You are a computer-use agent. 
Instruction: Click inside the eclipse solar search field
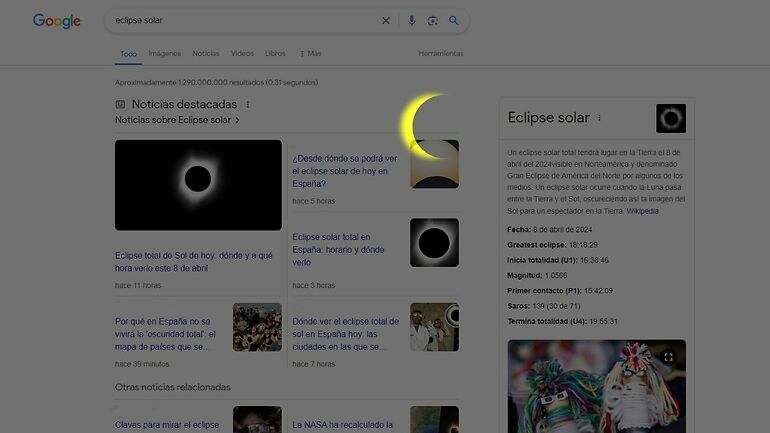tap(243, 21)
